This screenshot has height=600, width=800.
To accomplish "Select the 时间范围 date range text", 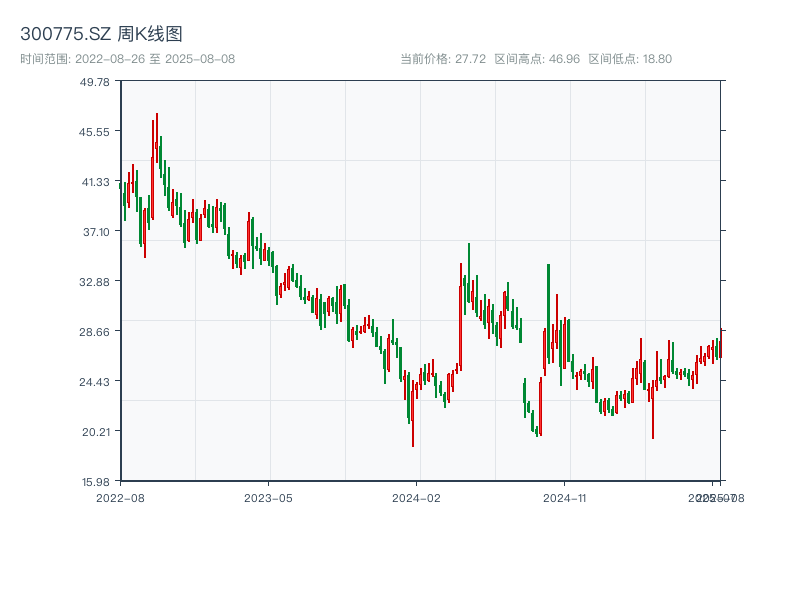I will (x=127, y=59).
